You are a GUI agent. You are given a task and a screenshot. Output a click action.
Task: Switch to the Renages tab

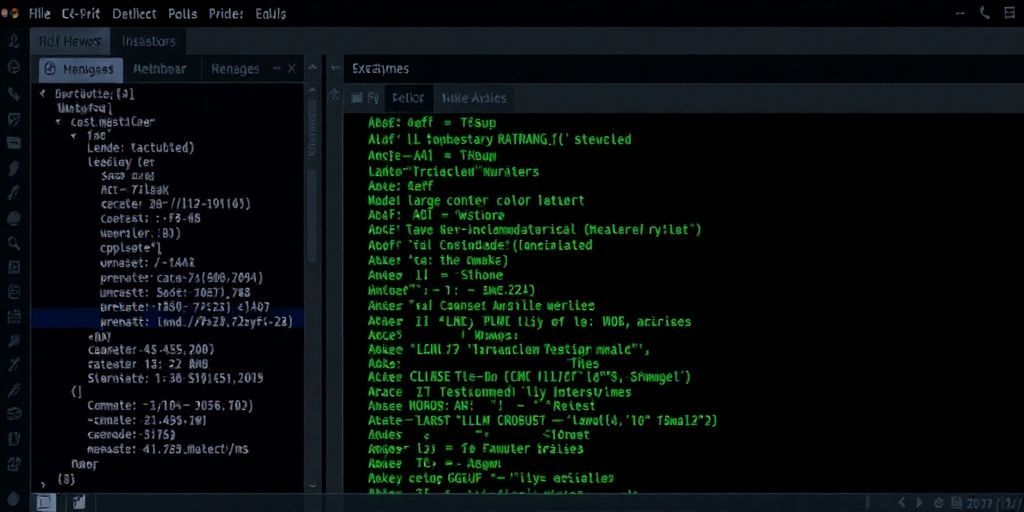tap(235, 69)
